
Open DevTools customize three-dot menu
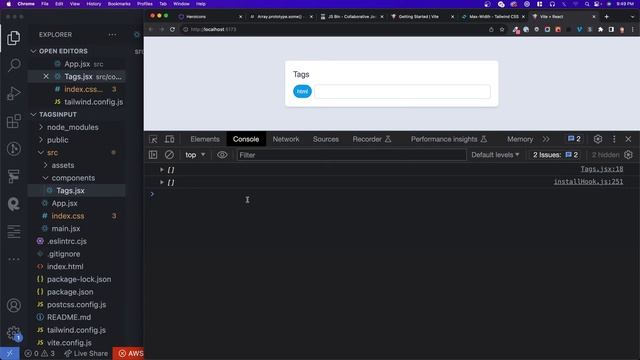614,139
